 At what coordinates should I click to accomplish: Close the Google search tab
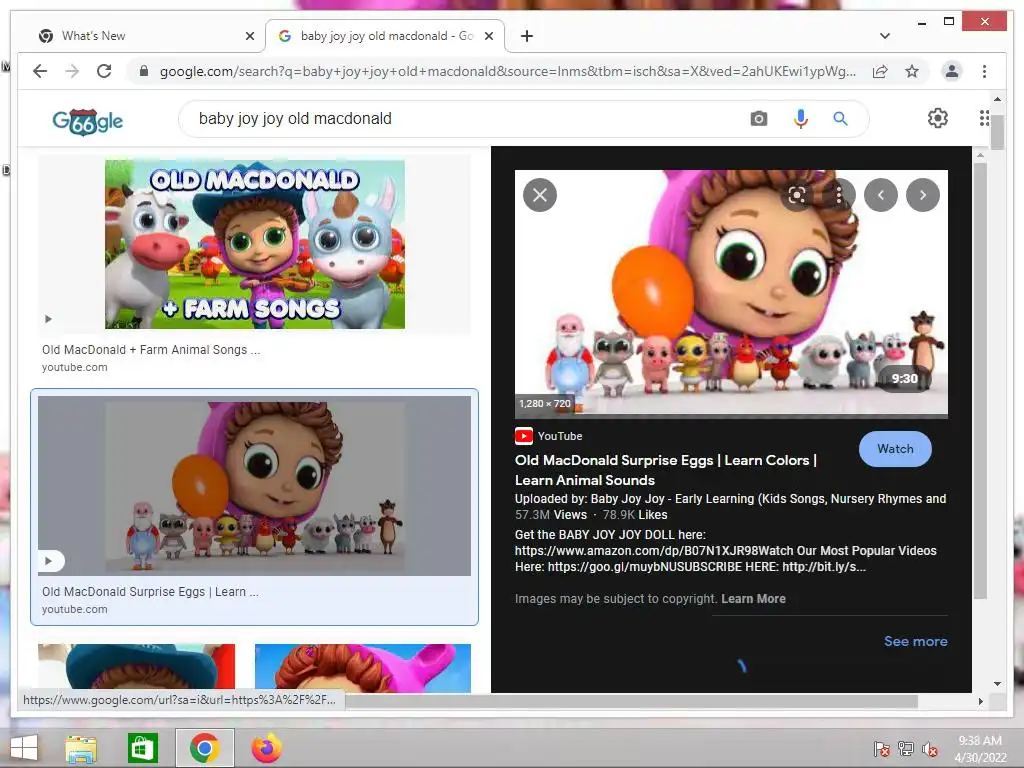(488, 36)
